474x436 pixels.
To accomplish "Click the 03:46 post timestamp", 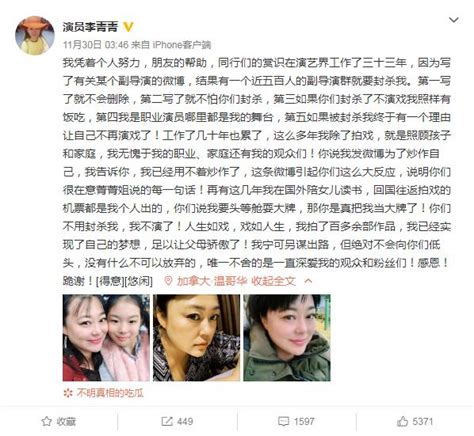I will pyautogui.click(x=117, y=45).
